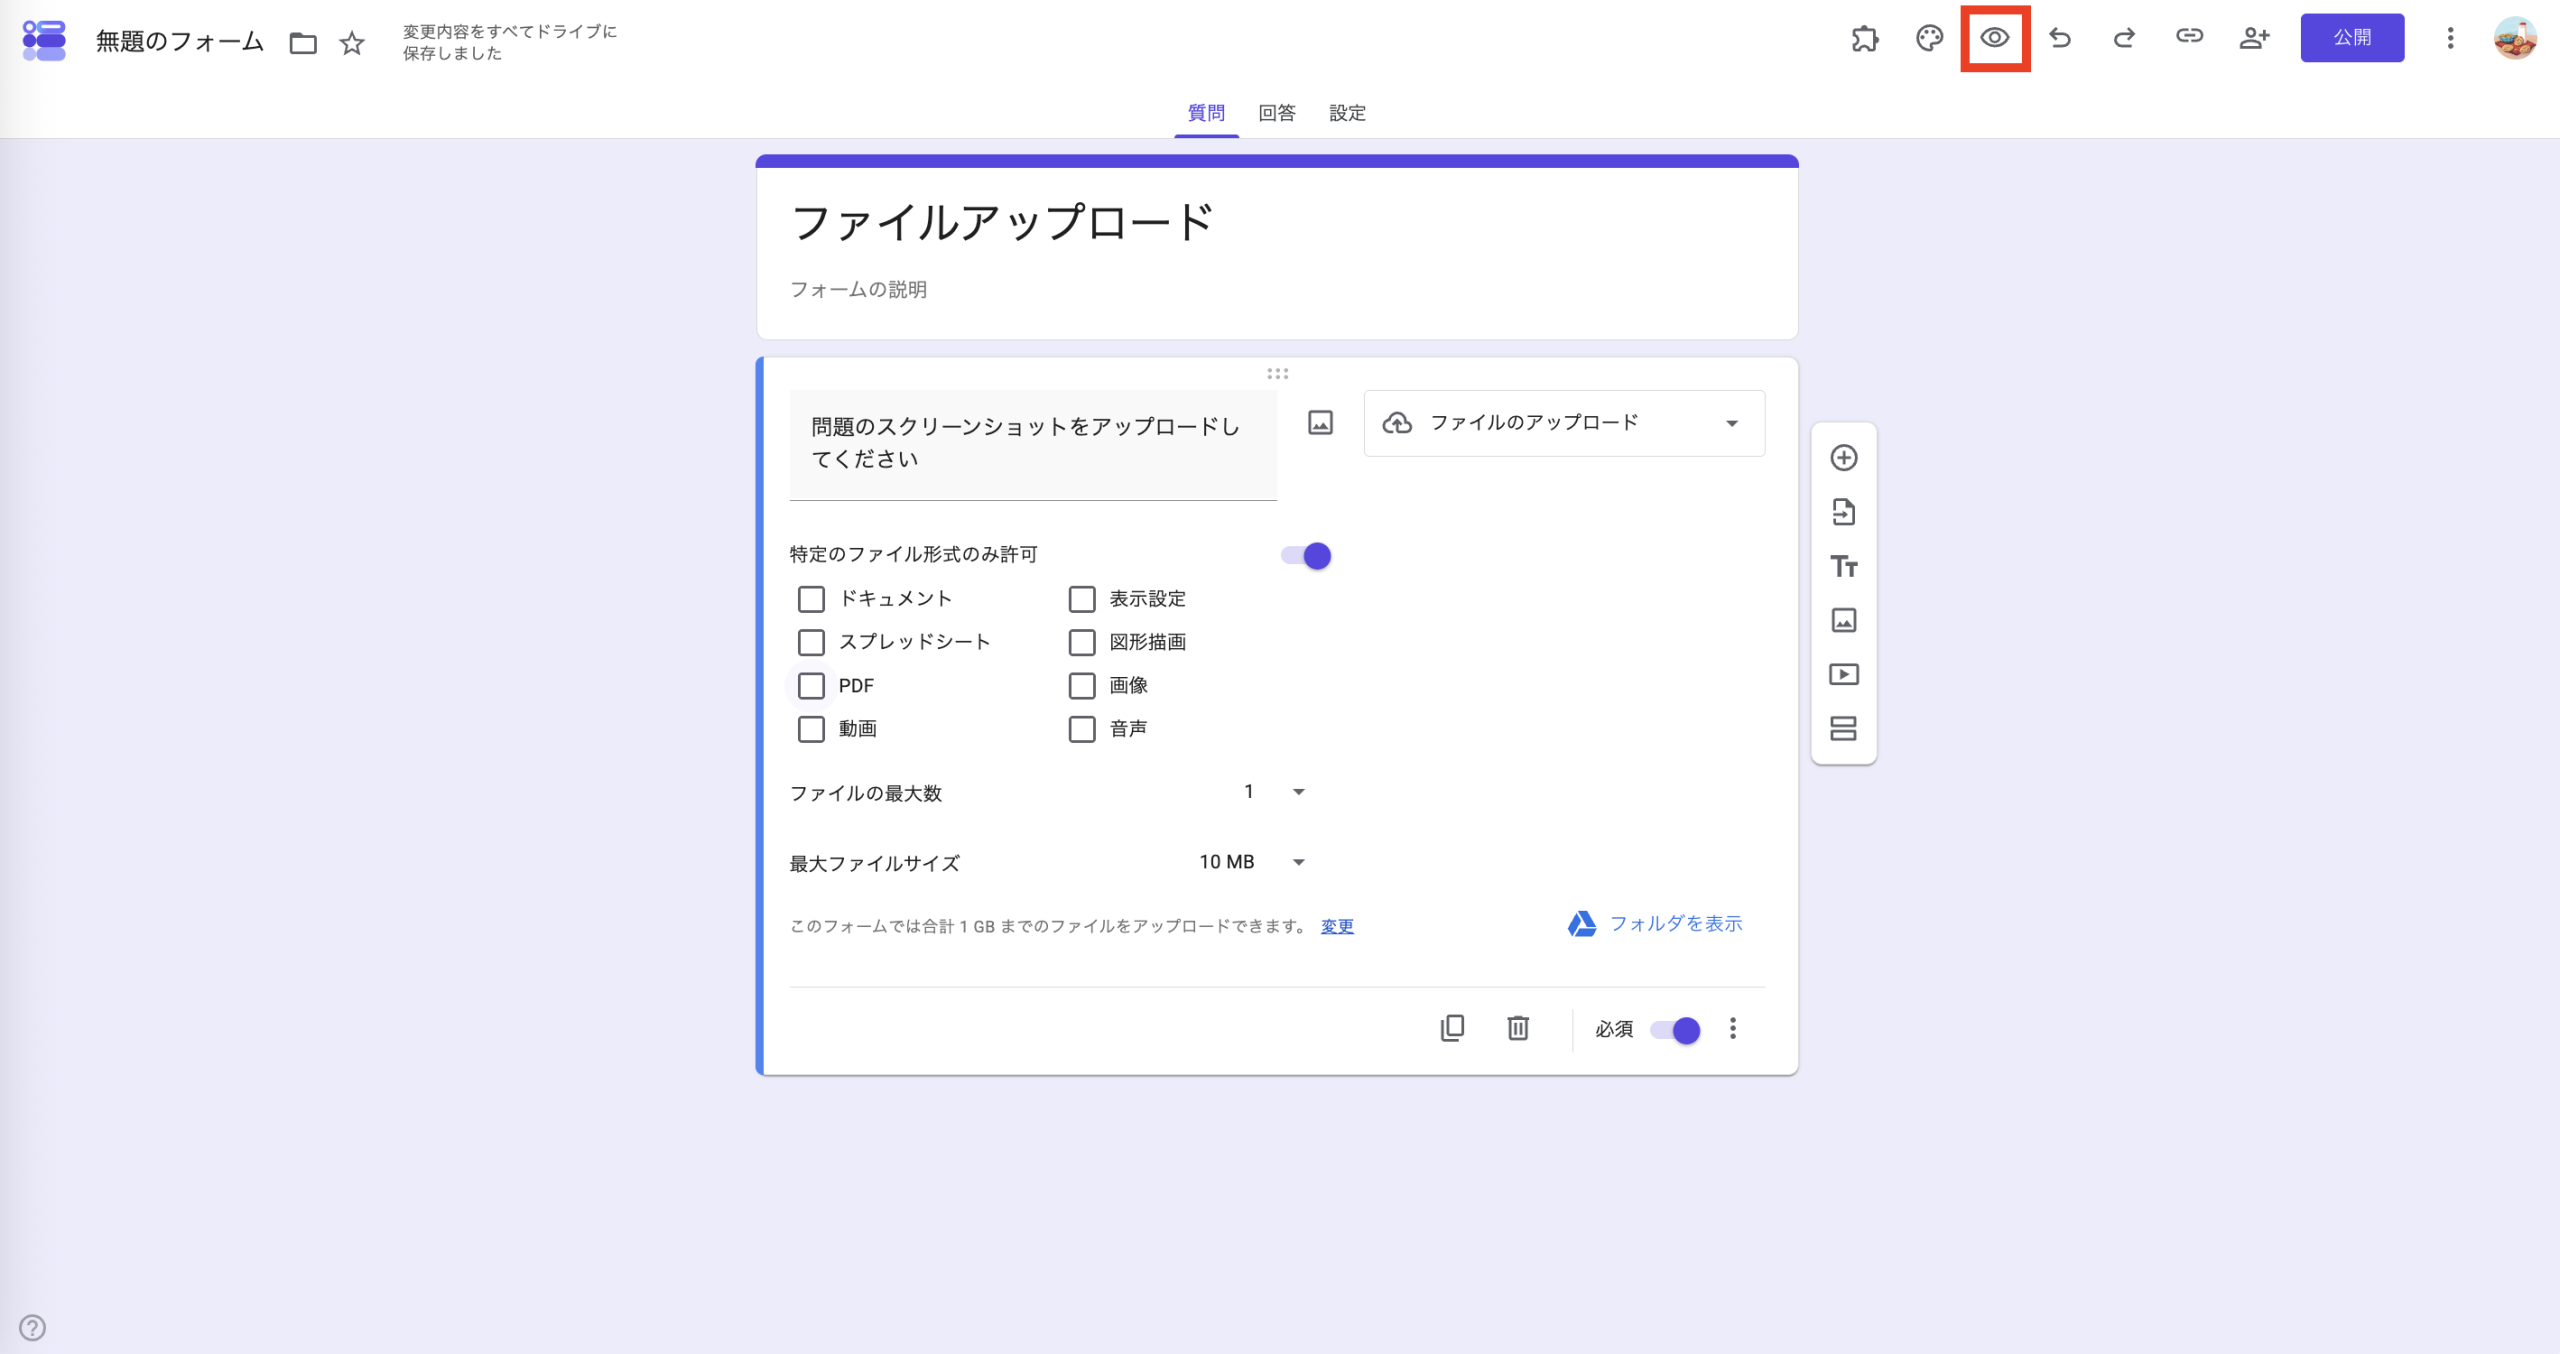Check the ドキュメント file type
This screenshot has width=2560, height=1354.
click(x=811, y=599)
